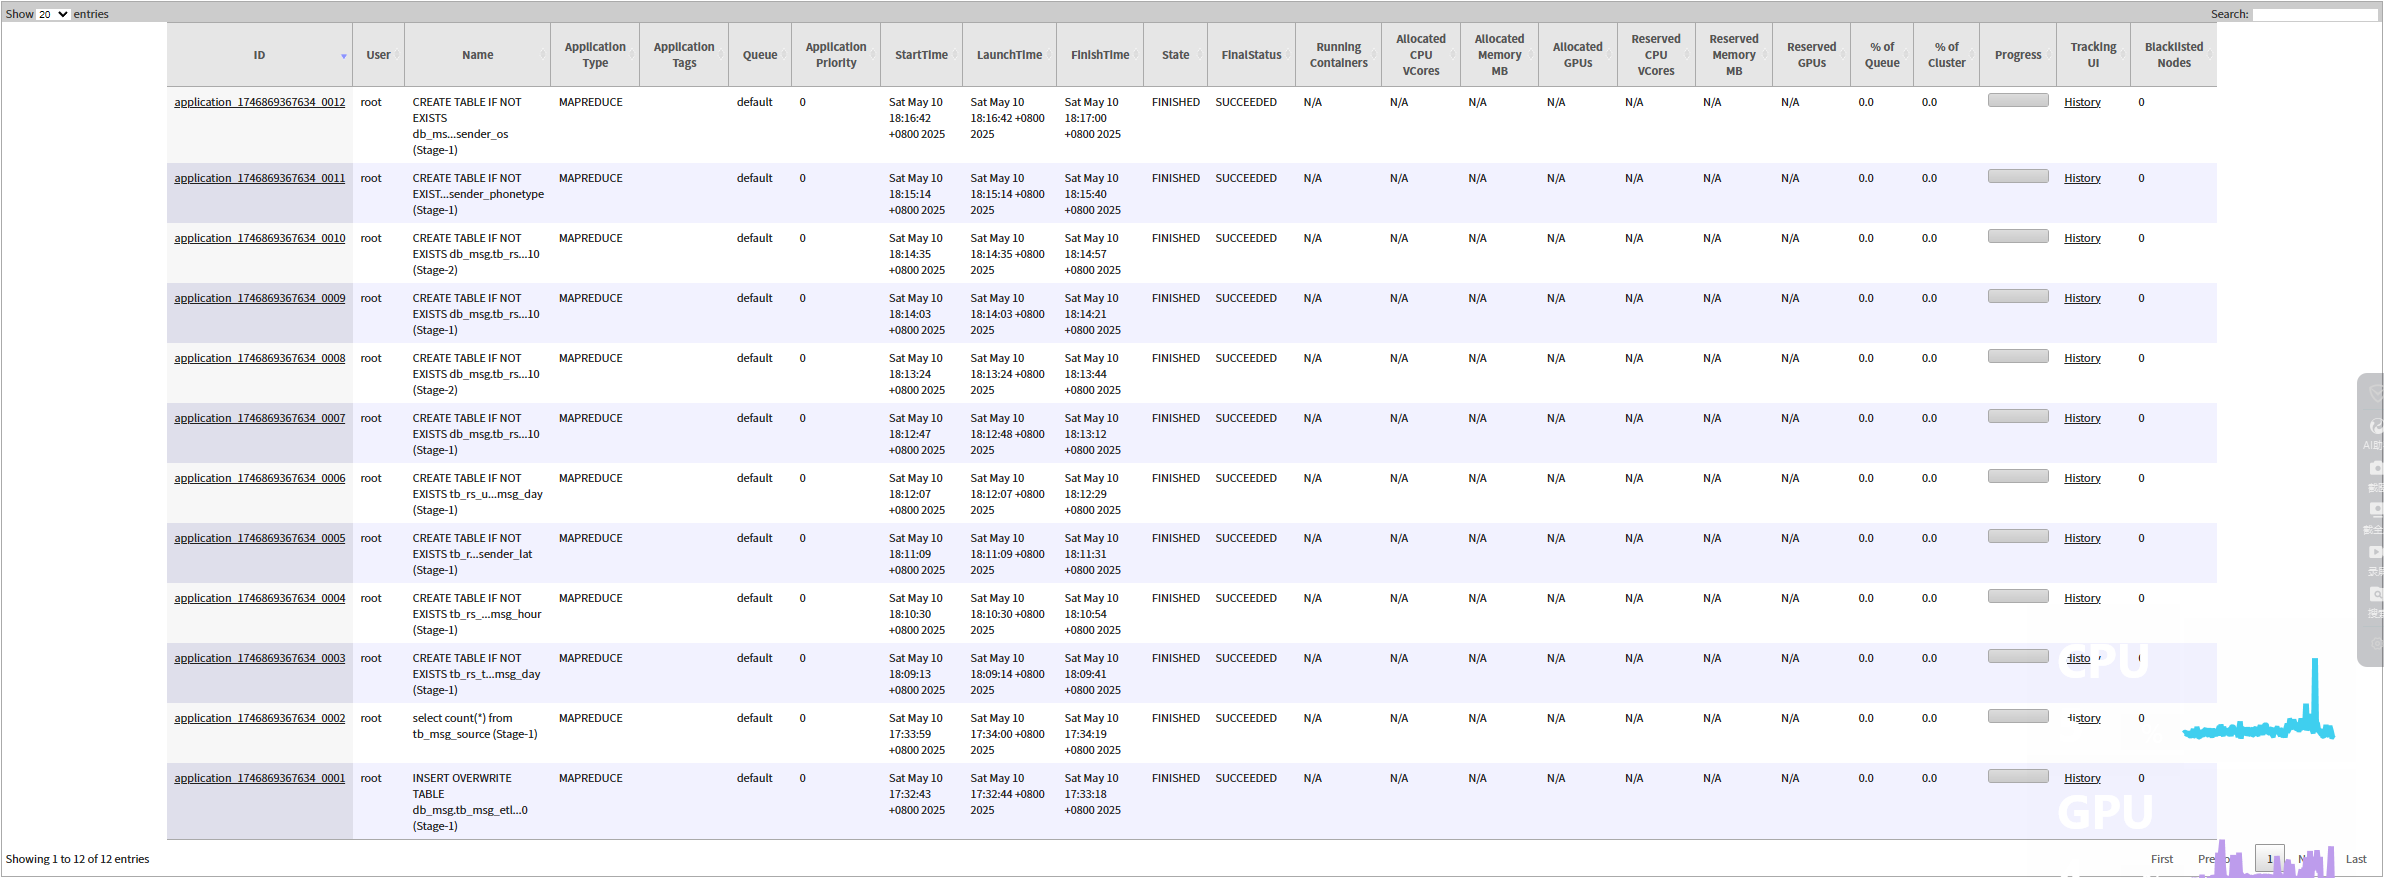Focus the Search input field
Image resolution: width=2384 pixels, height=878 pixels.
2314,14
